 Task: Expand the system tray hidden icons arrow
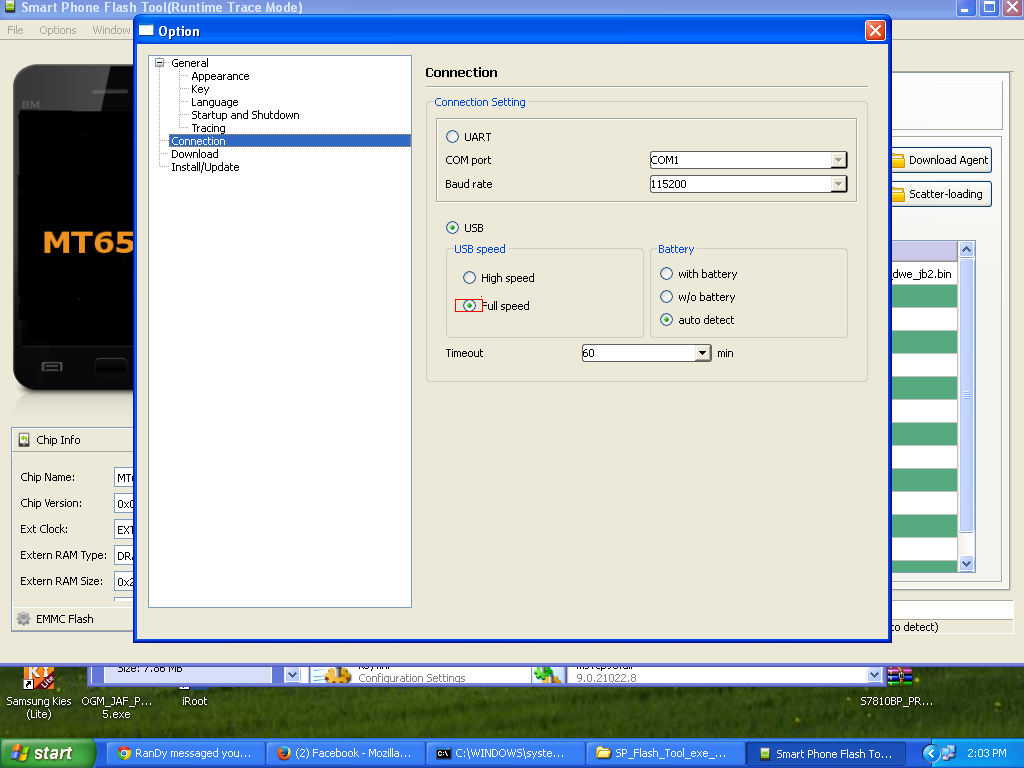[931, 754]
